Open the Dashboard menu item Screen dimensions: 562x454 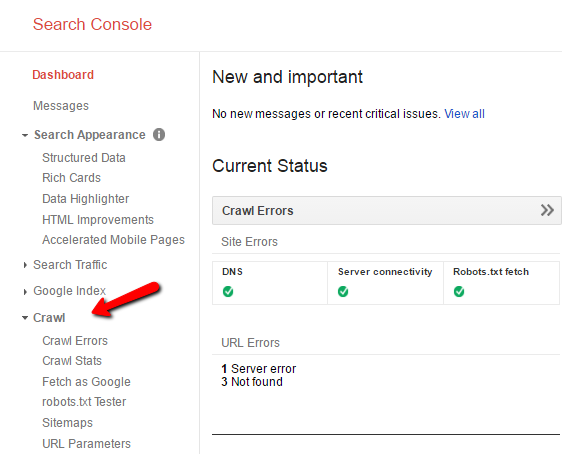[x=63, y=75]
